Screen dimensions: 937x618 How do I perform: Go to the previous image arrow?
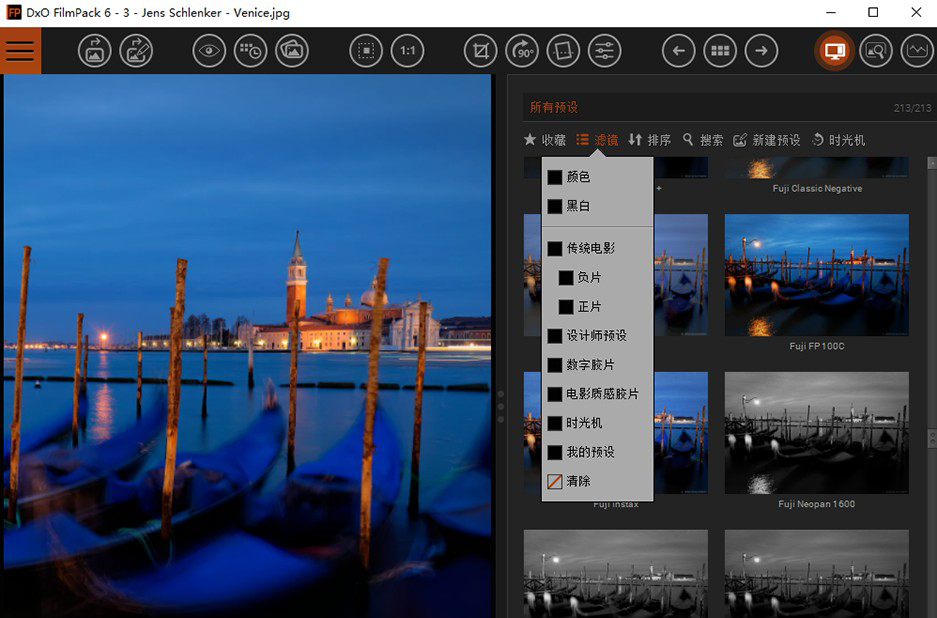point(678,51)
